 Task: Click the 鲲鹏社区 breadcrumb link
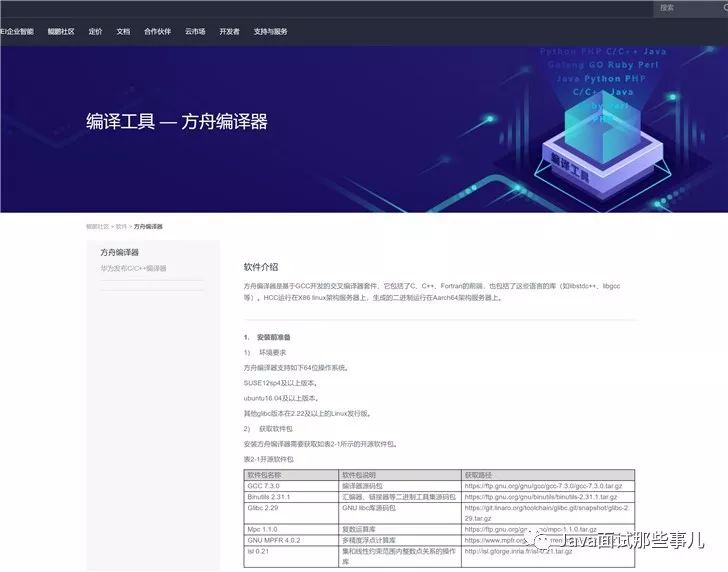(97, 227)
